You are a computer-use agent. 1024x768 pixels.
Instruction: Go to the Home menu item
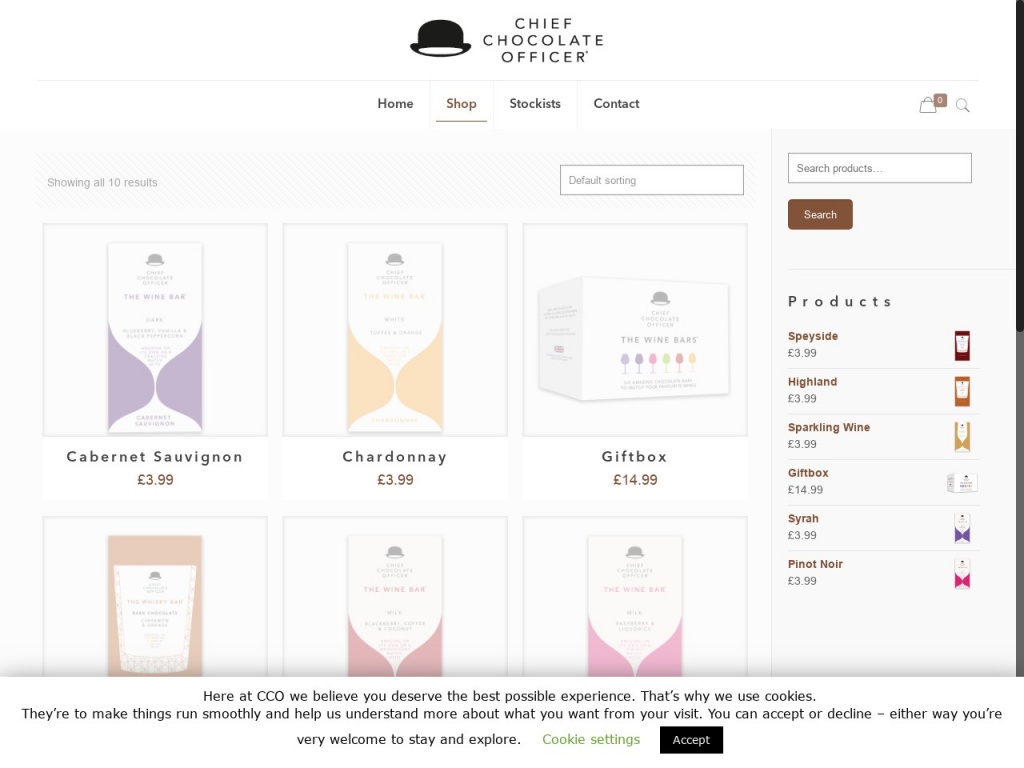click(x=395, y=103)
